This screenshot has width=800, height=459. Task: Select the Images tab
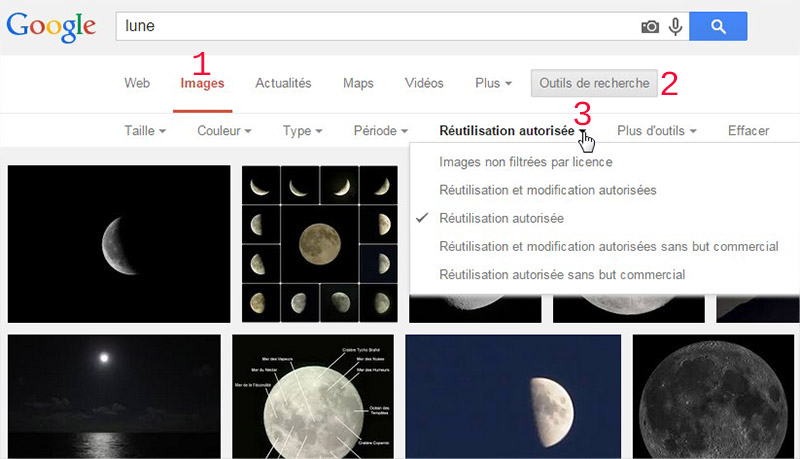point(203,83)
